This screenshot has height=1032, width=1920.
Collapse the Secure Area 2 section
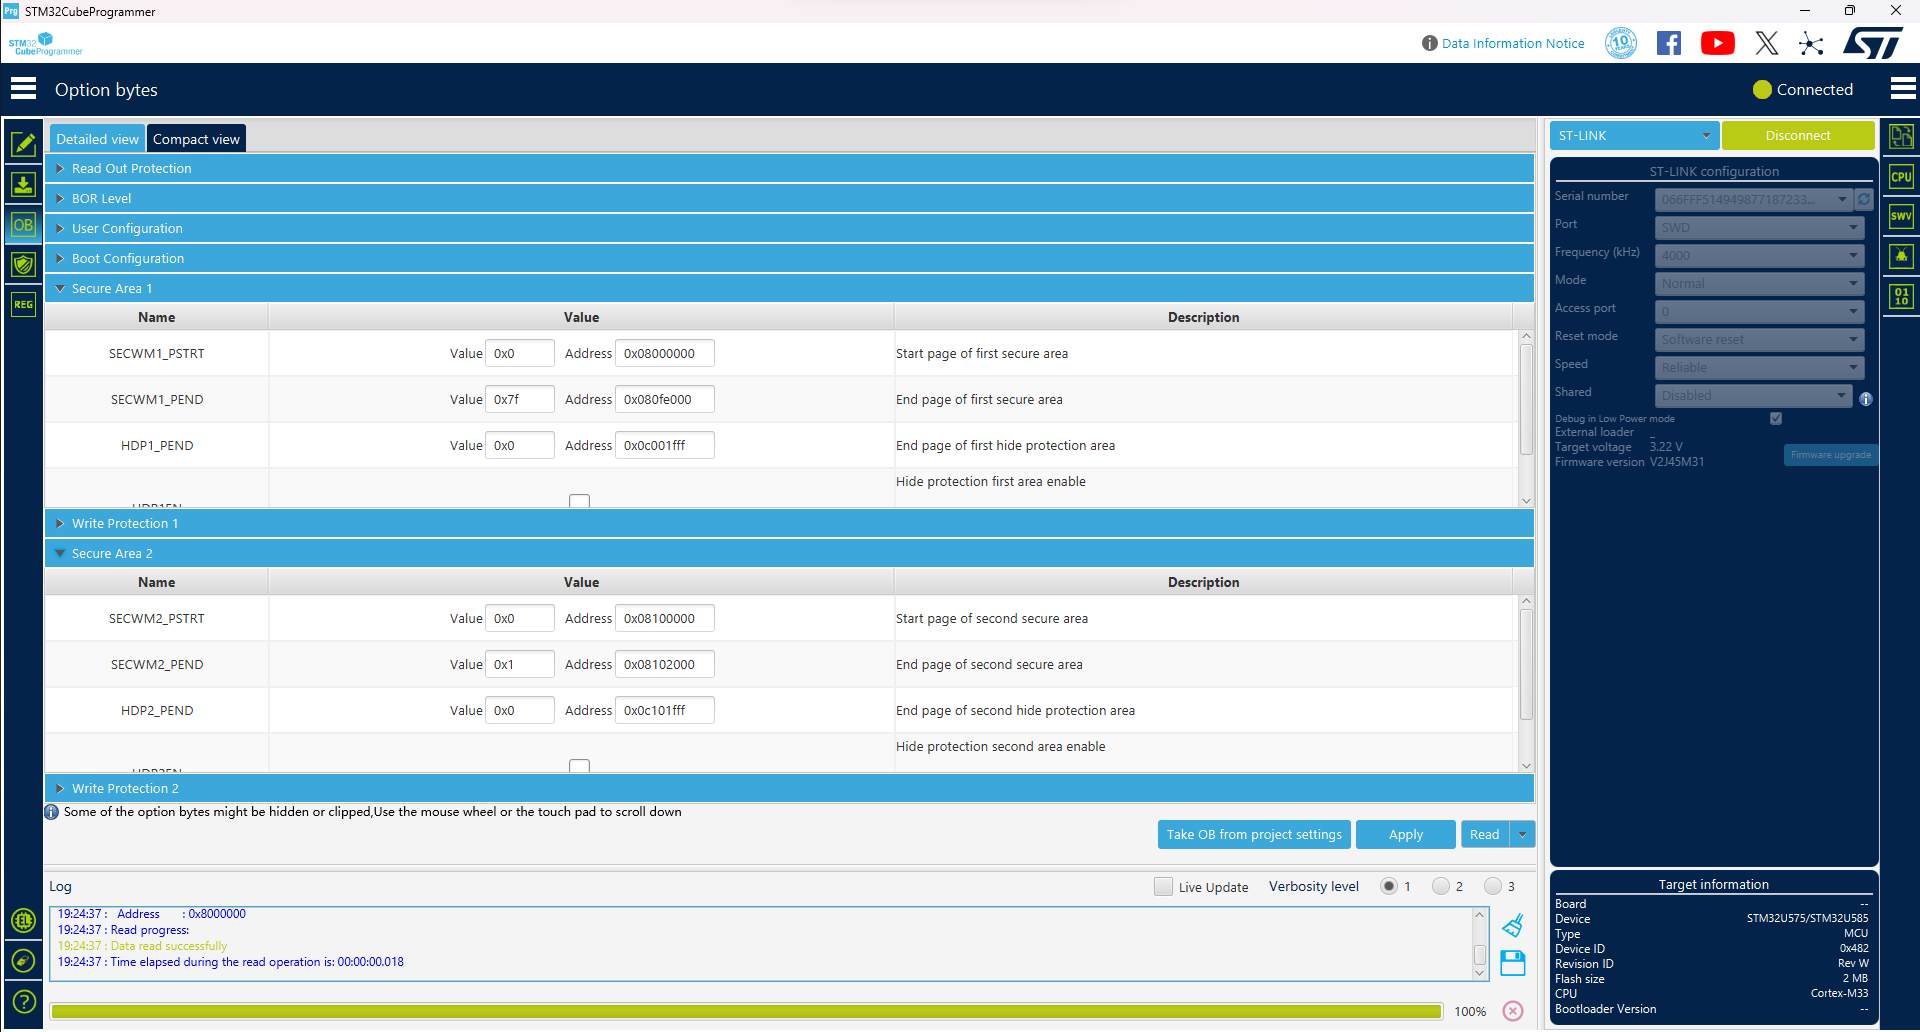coord(62,553)
